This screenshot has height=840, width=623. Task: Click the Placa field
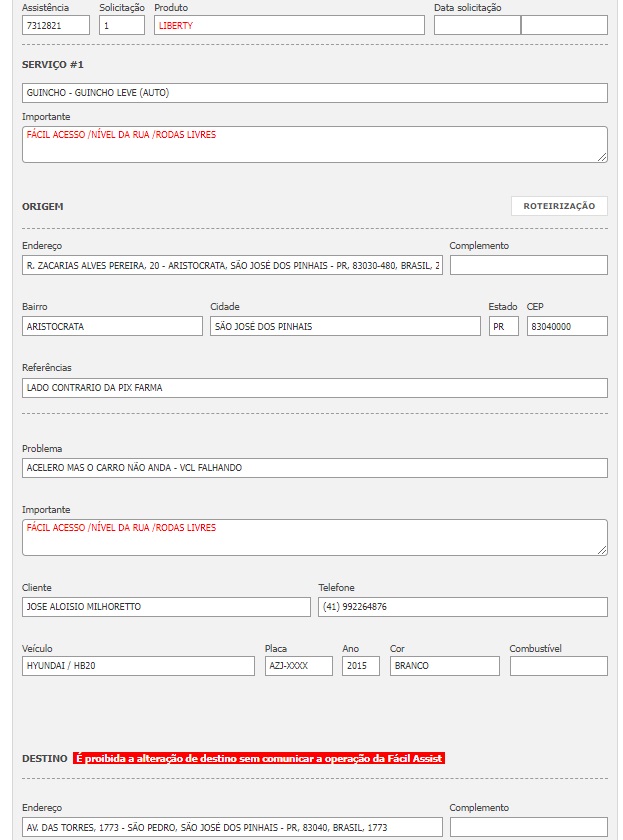point(298,665)
